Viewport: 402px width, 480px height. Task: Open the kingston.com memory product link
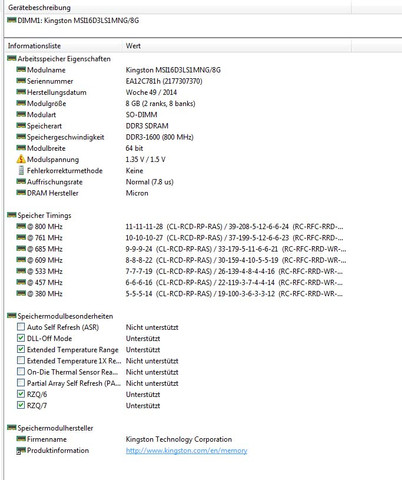(x=186, y=451)
